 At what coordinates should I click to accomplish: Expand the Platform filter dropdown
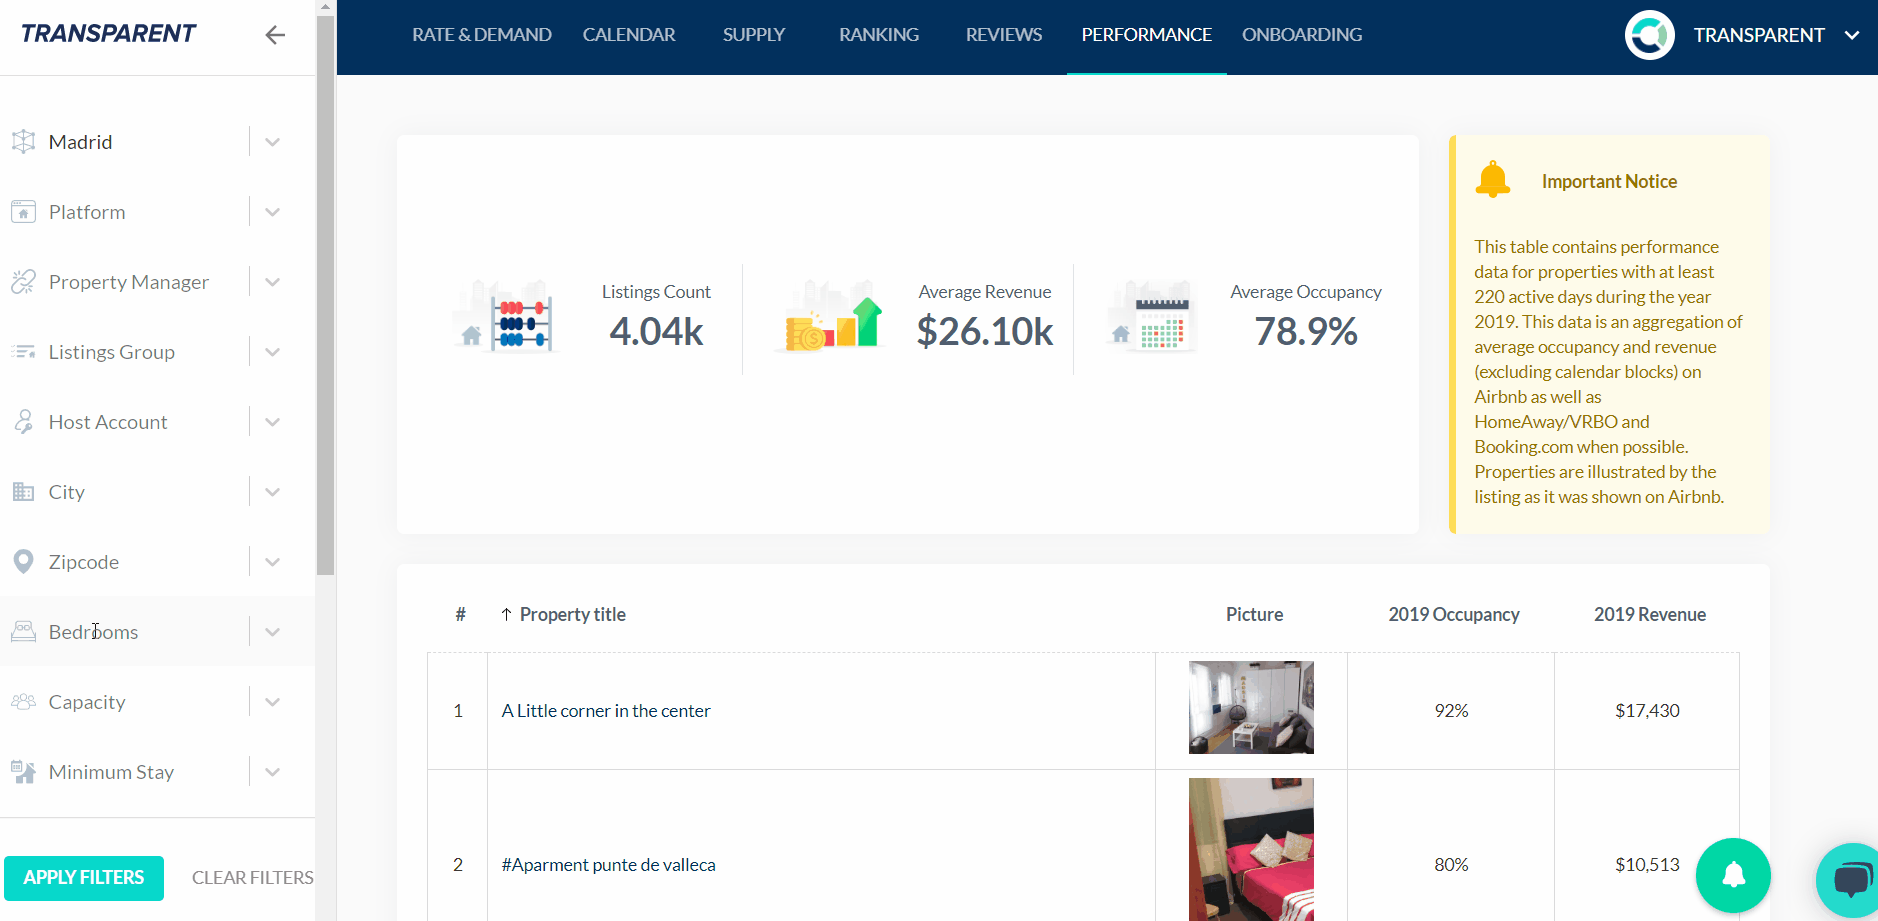(272, 212)
